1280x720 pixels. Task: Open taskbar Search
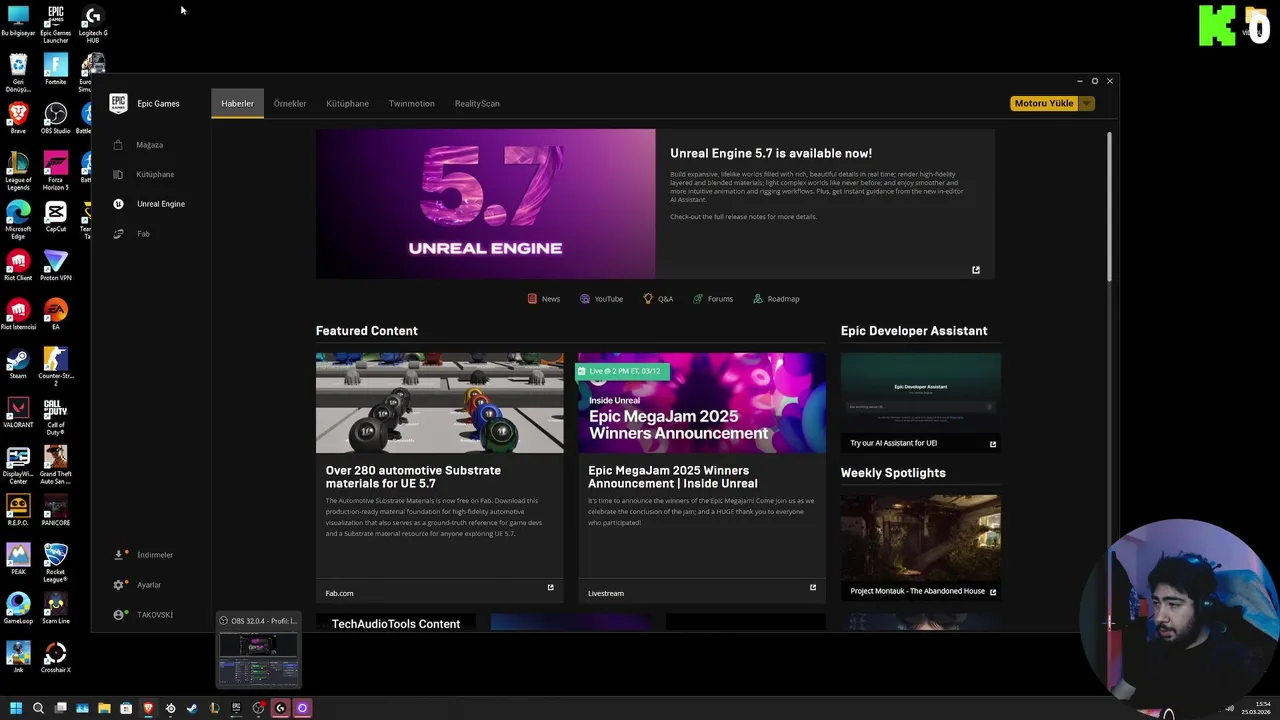(38, 708)
